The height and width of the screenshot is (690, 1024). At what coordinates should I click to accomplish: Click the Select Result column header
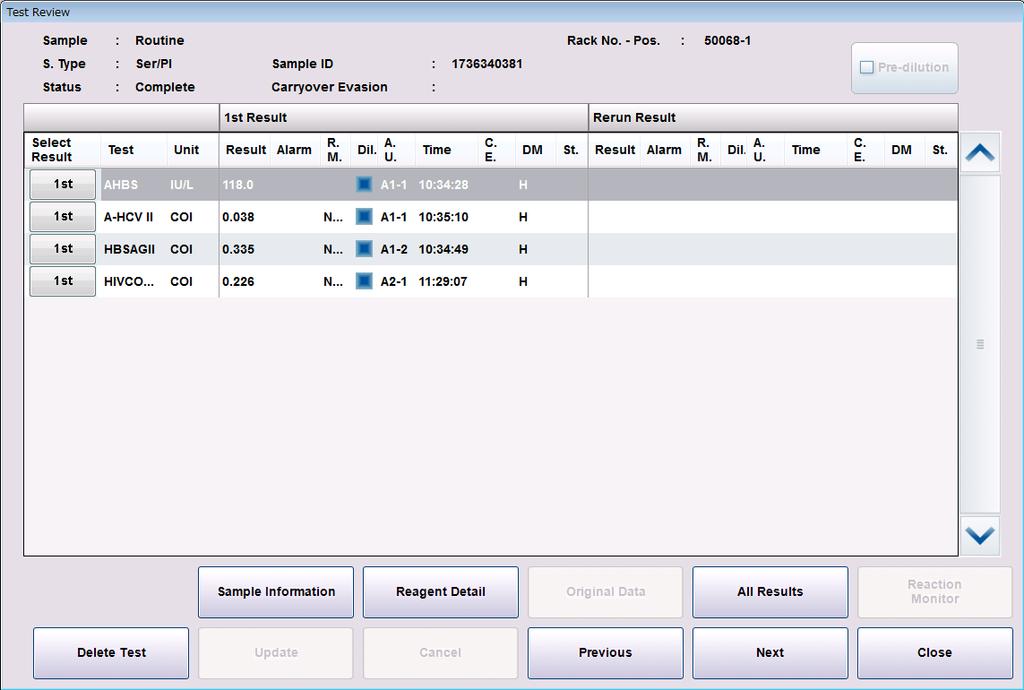click(62, 150)
